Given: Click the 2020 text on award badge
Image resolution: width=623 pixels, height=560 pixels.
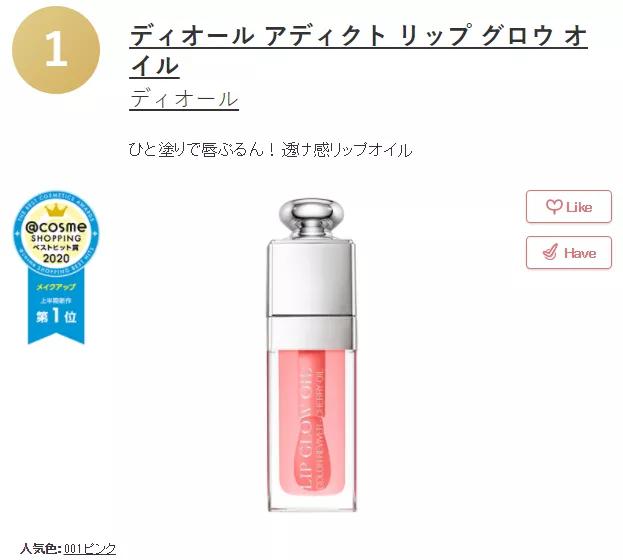Looking at the screenshot, I should pyautogui.click(x=56, y=258).
